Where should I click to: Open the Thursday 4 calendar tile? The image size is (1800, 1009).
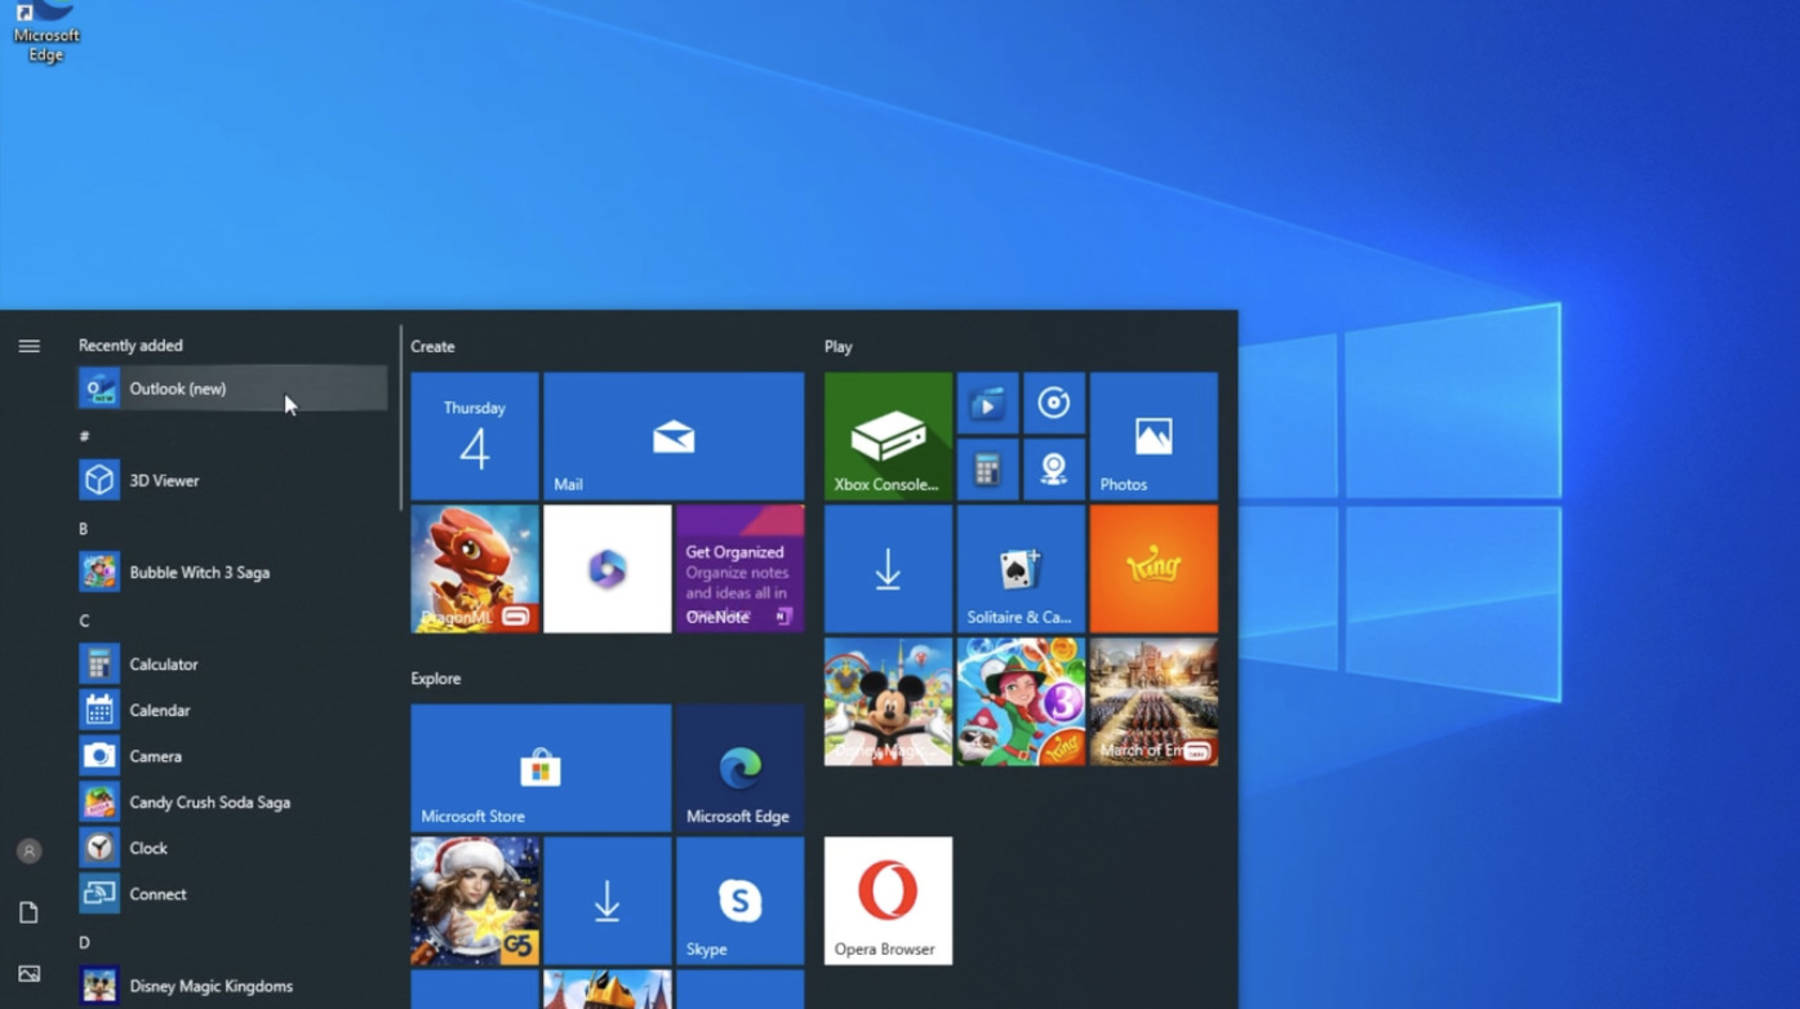click(x=475, y=436)
